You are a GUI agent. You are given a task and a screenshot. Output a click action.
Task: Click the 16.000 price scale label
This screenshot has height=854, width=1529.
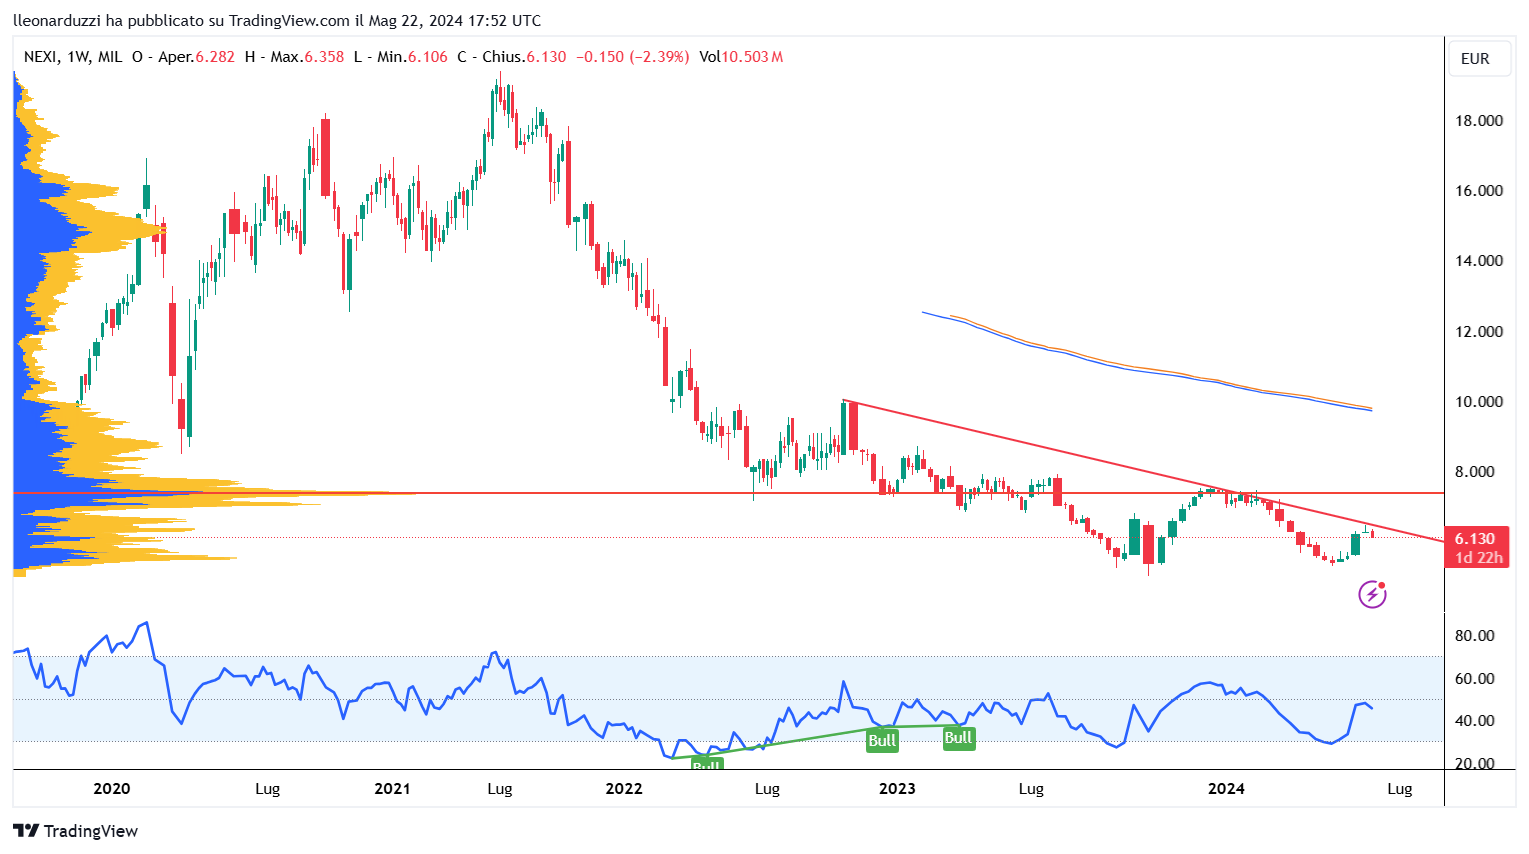pos(1479,191)
